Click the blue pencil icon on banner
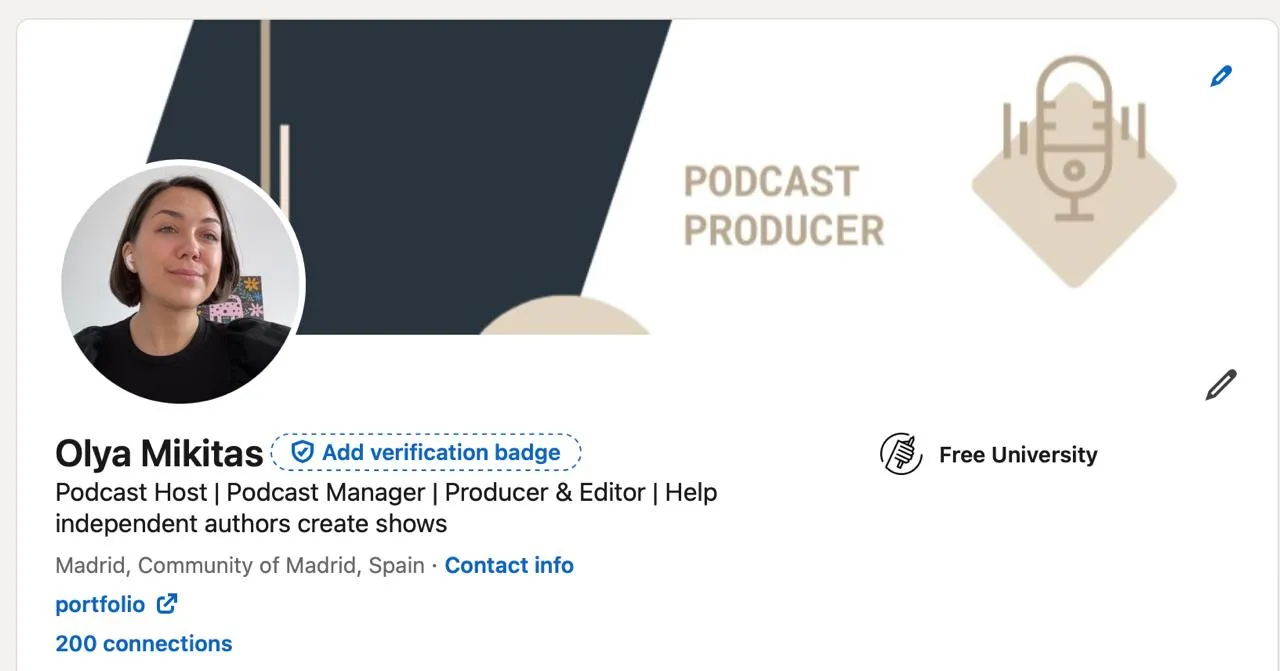Screen dimensions: 1280x671 tap(1220, 76)
